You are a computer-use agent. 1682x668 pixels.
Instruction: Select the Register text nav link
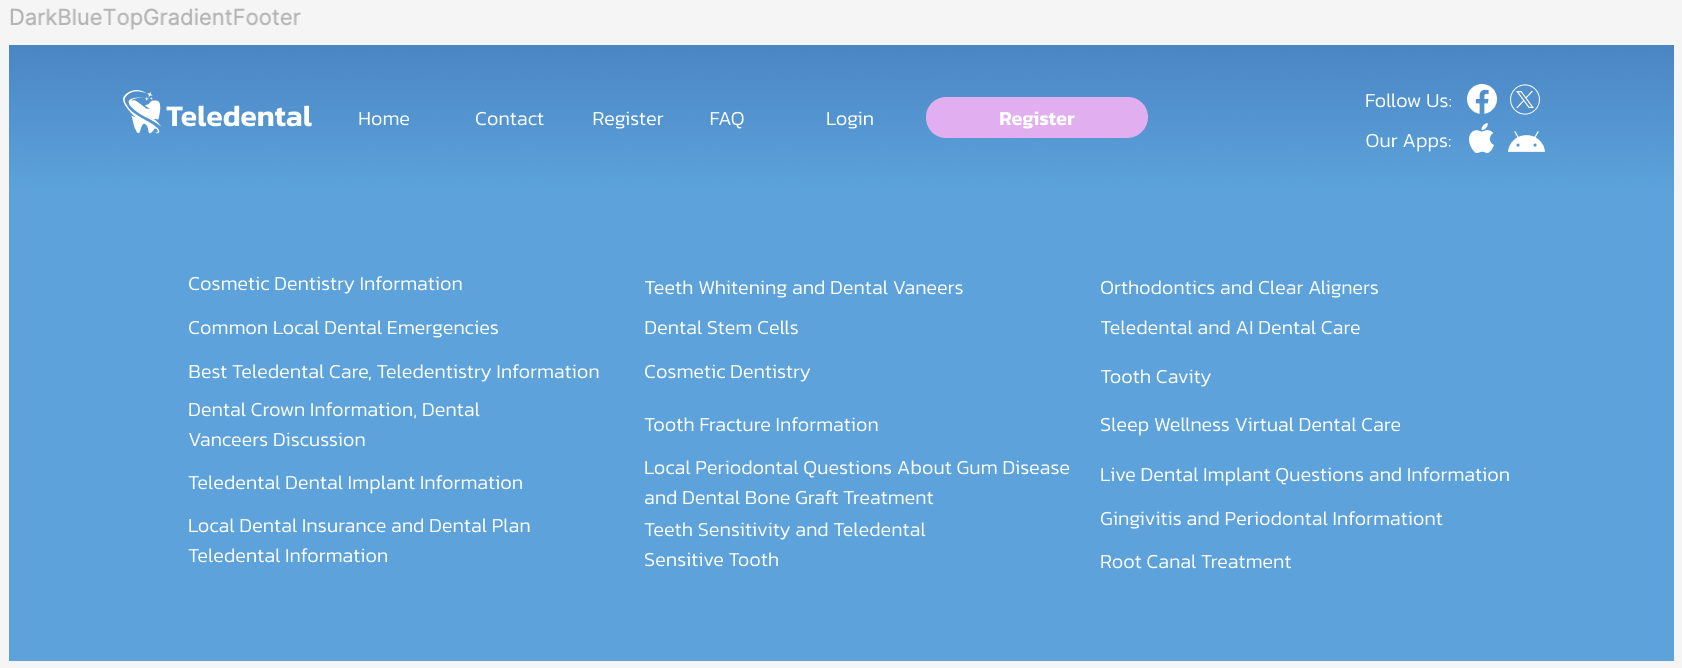click(x=627, y=119)
